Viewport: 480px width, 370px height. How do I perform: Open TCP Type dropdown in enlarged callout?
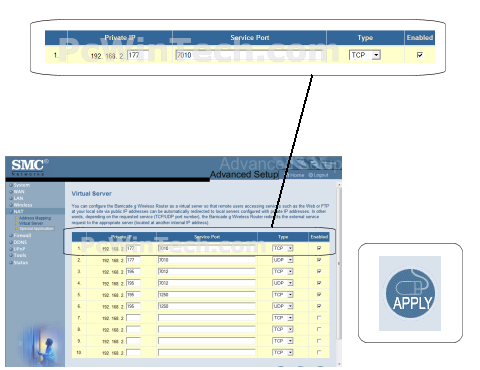(365, 55)
